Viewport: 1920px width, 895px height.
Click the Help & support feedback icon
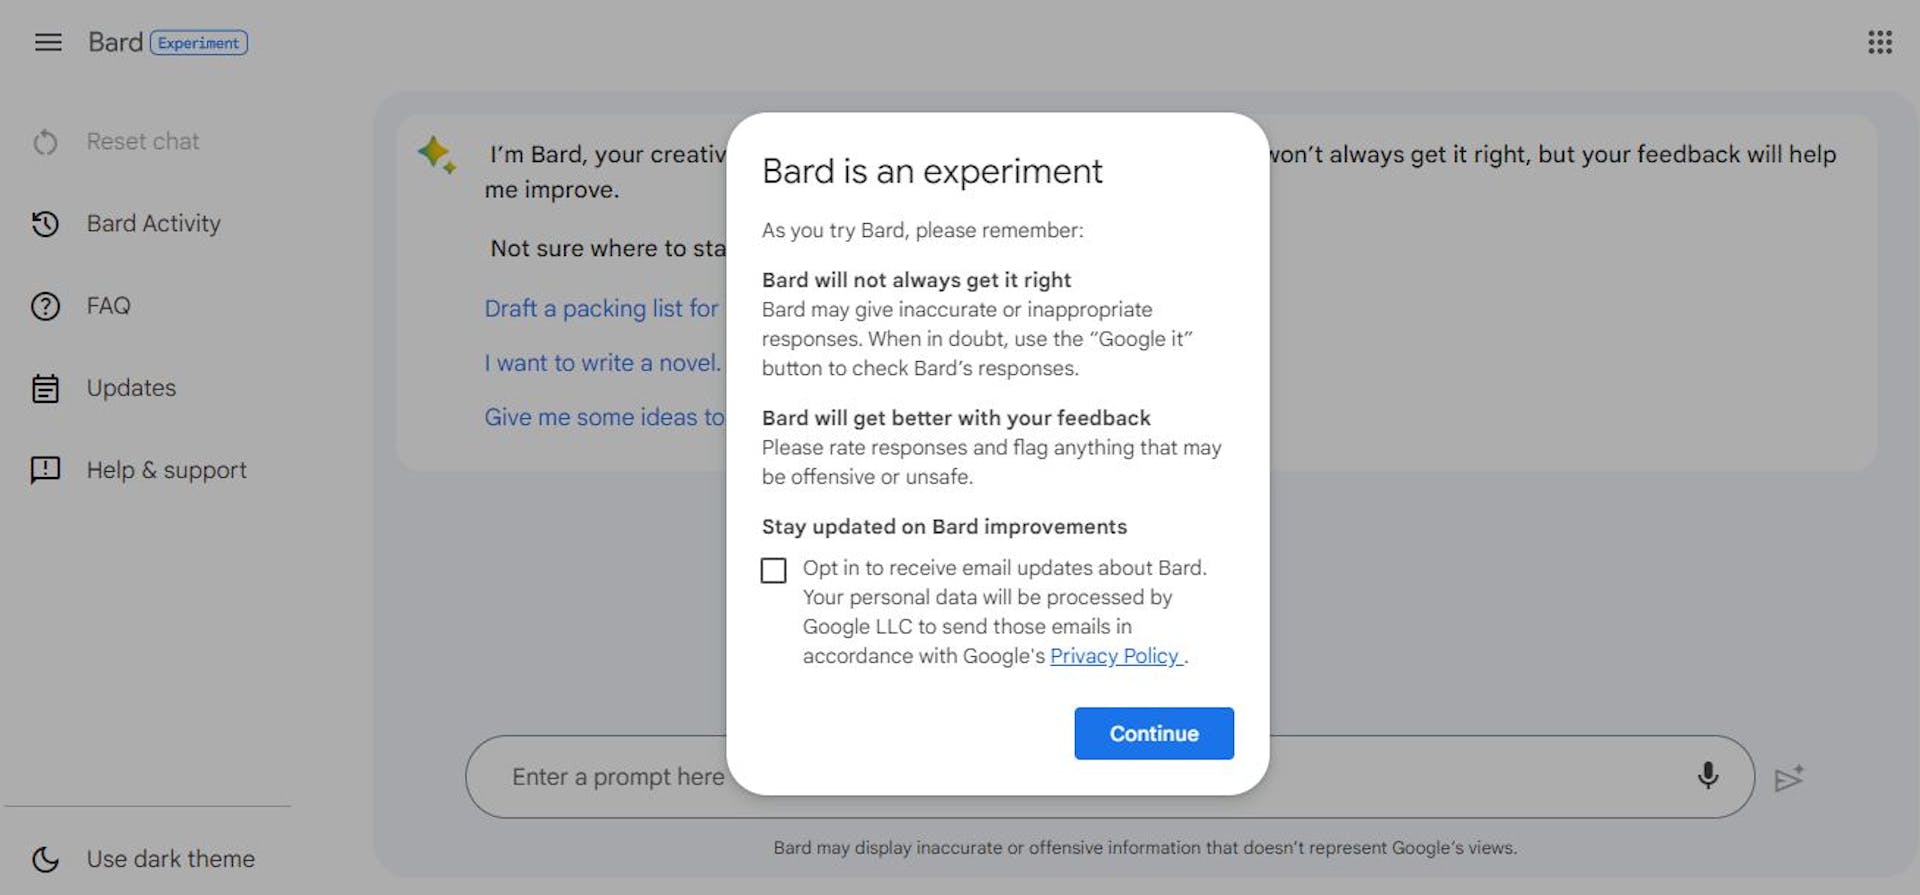[45, 470]
